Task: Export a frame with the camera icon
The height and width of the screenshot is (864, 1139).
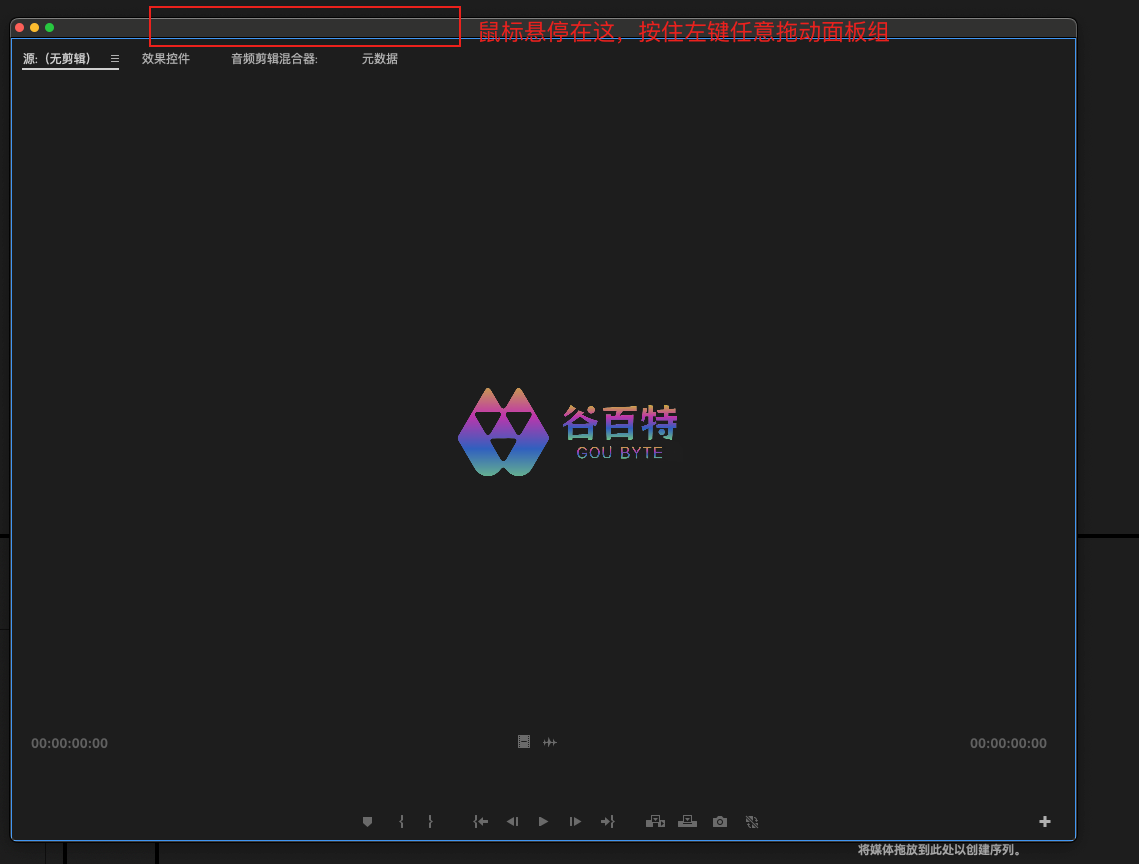Action: click(720, 822)
